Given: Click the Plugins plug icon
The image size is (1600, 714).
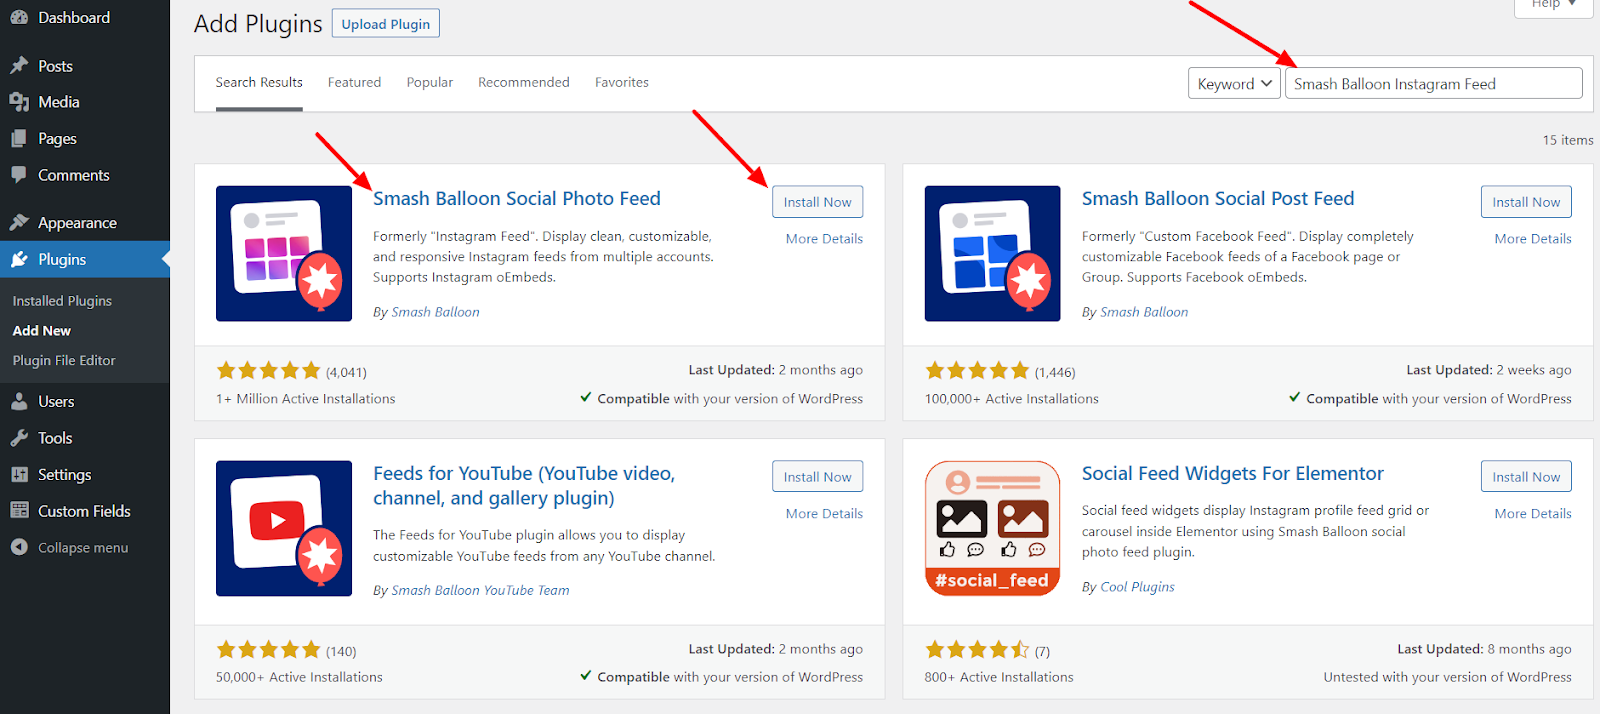Looking at the screenshot, I should 19,259.
